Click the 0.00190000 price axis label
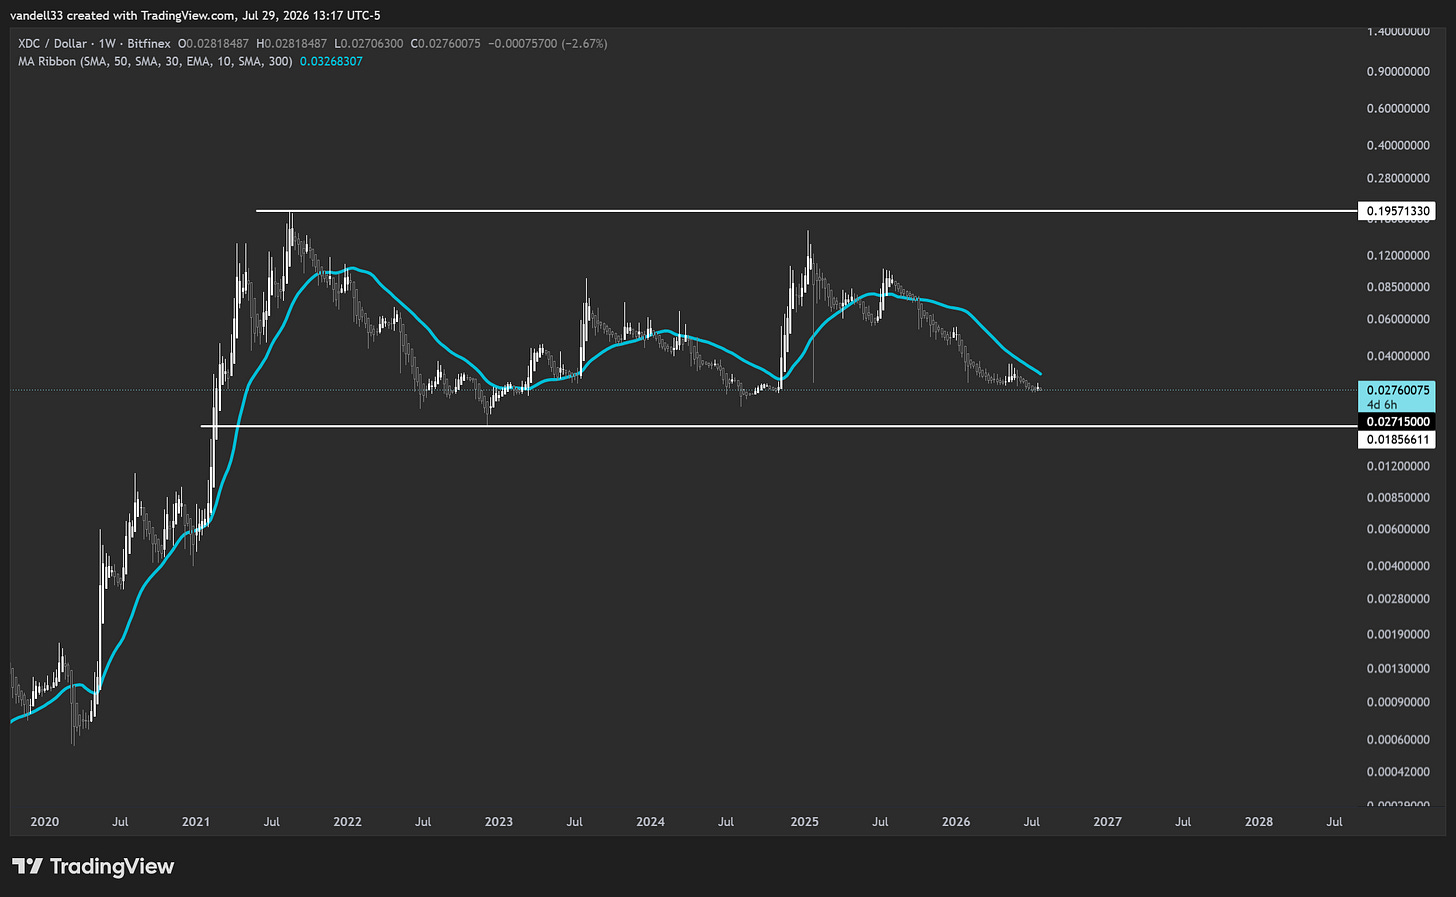The height and width of the screenshot is (897, 1456). 1398,635
